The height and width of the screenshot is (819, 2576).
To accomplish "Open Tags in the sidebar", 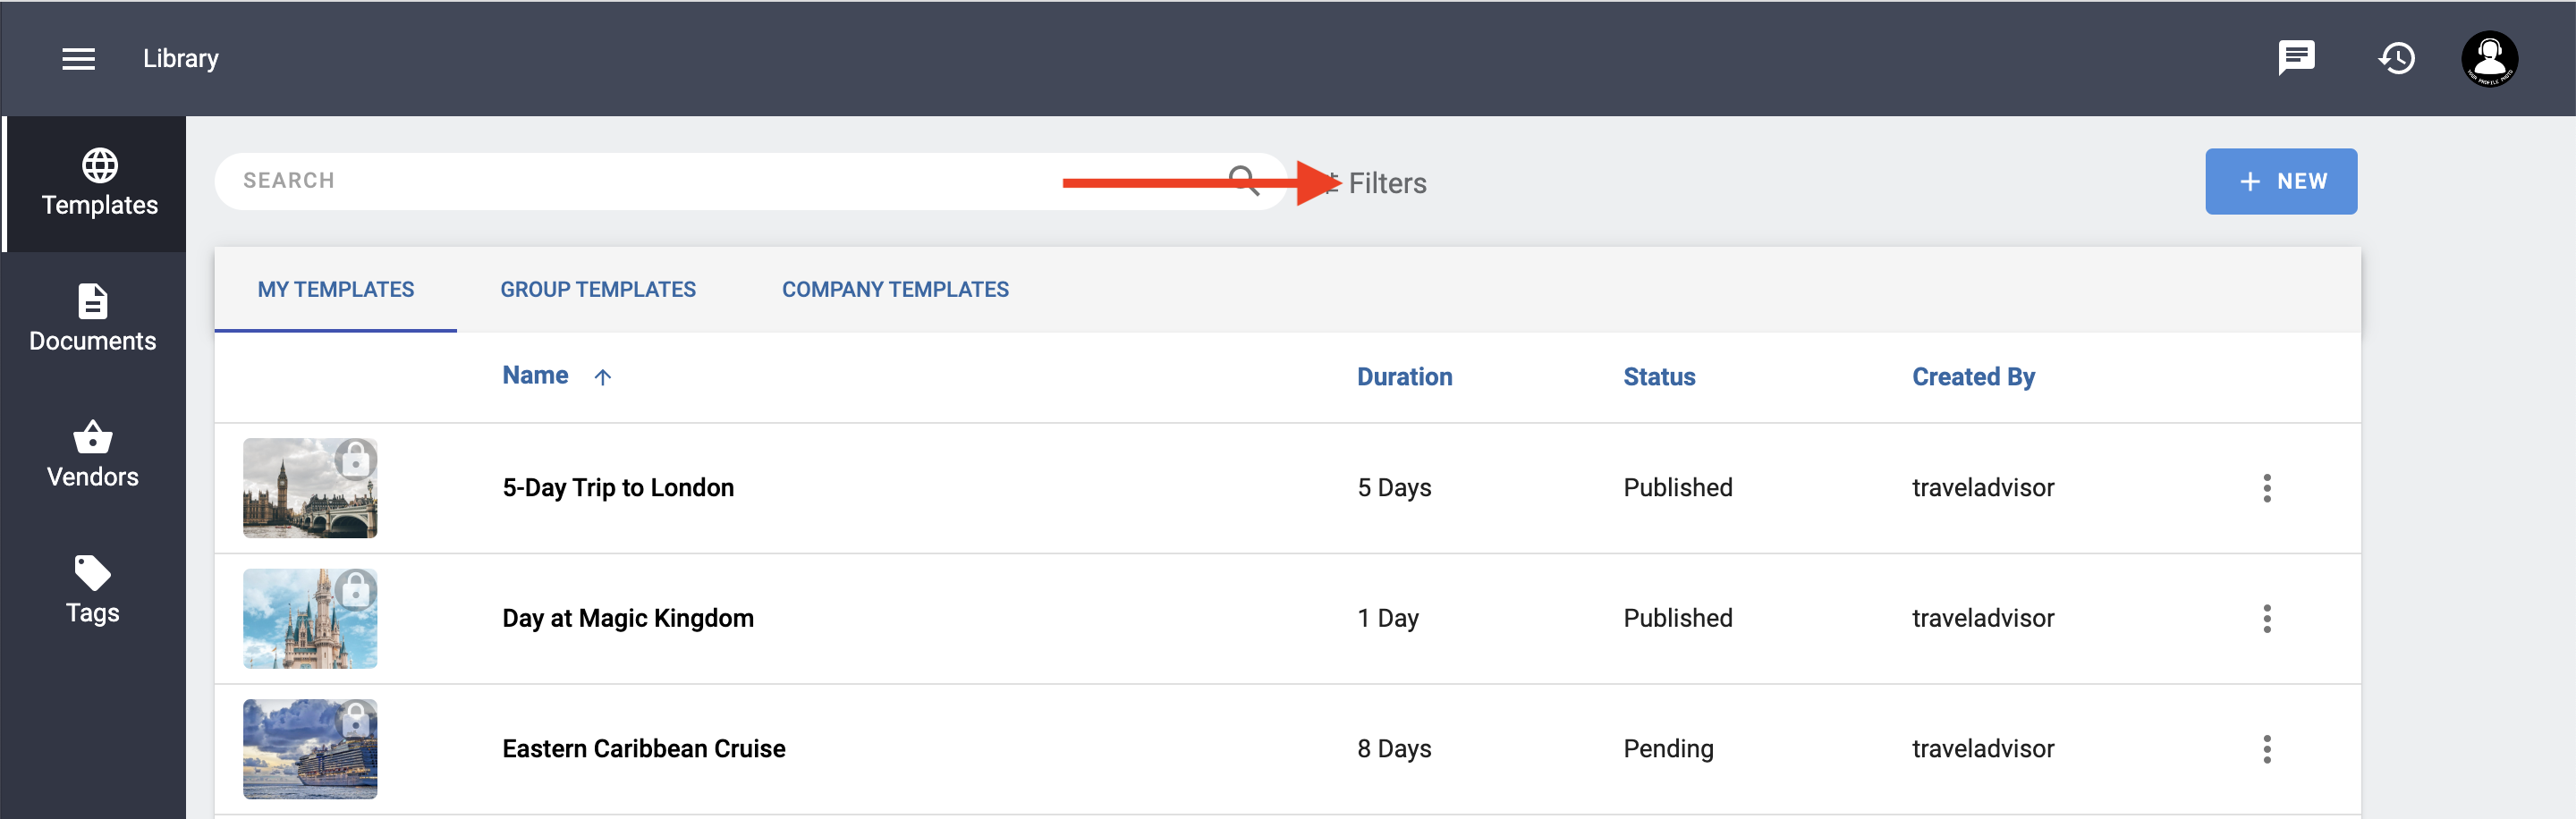I will [x=93, y=591].
